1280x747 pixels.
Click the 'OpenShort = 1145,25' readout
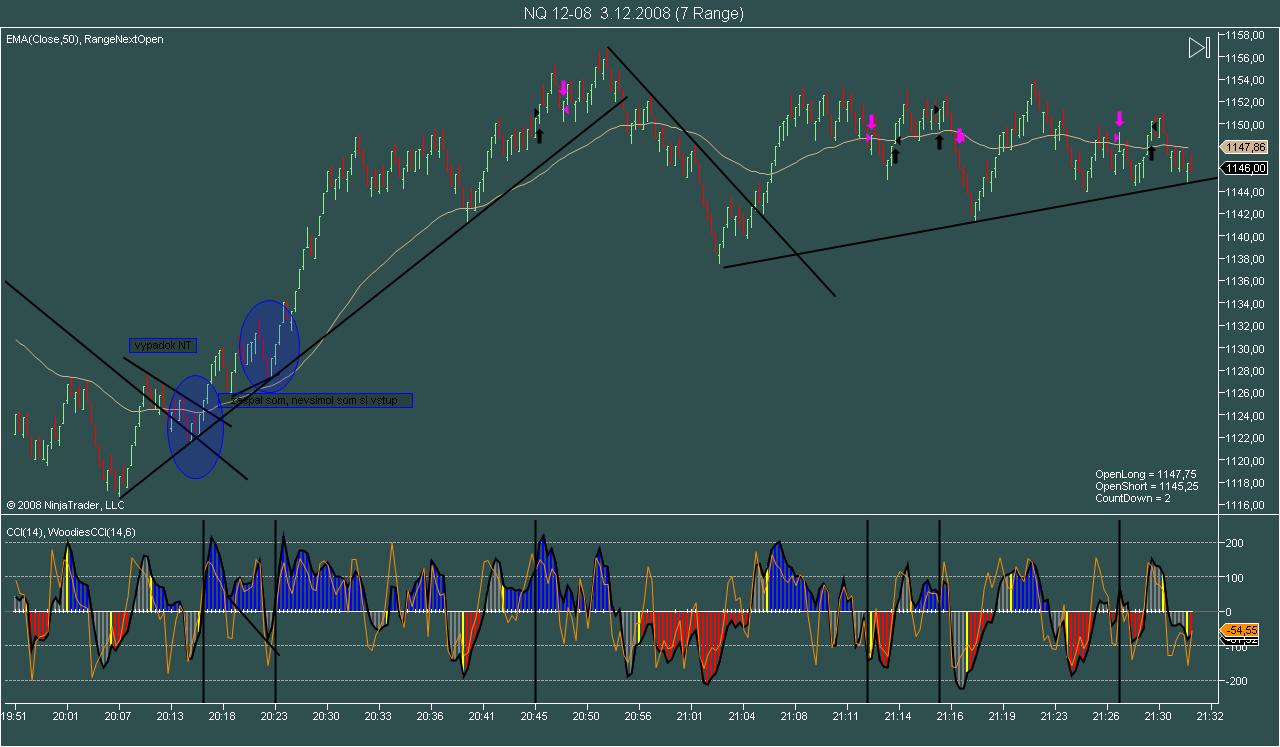pyautogui.click(x=1146, y=486)
